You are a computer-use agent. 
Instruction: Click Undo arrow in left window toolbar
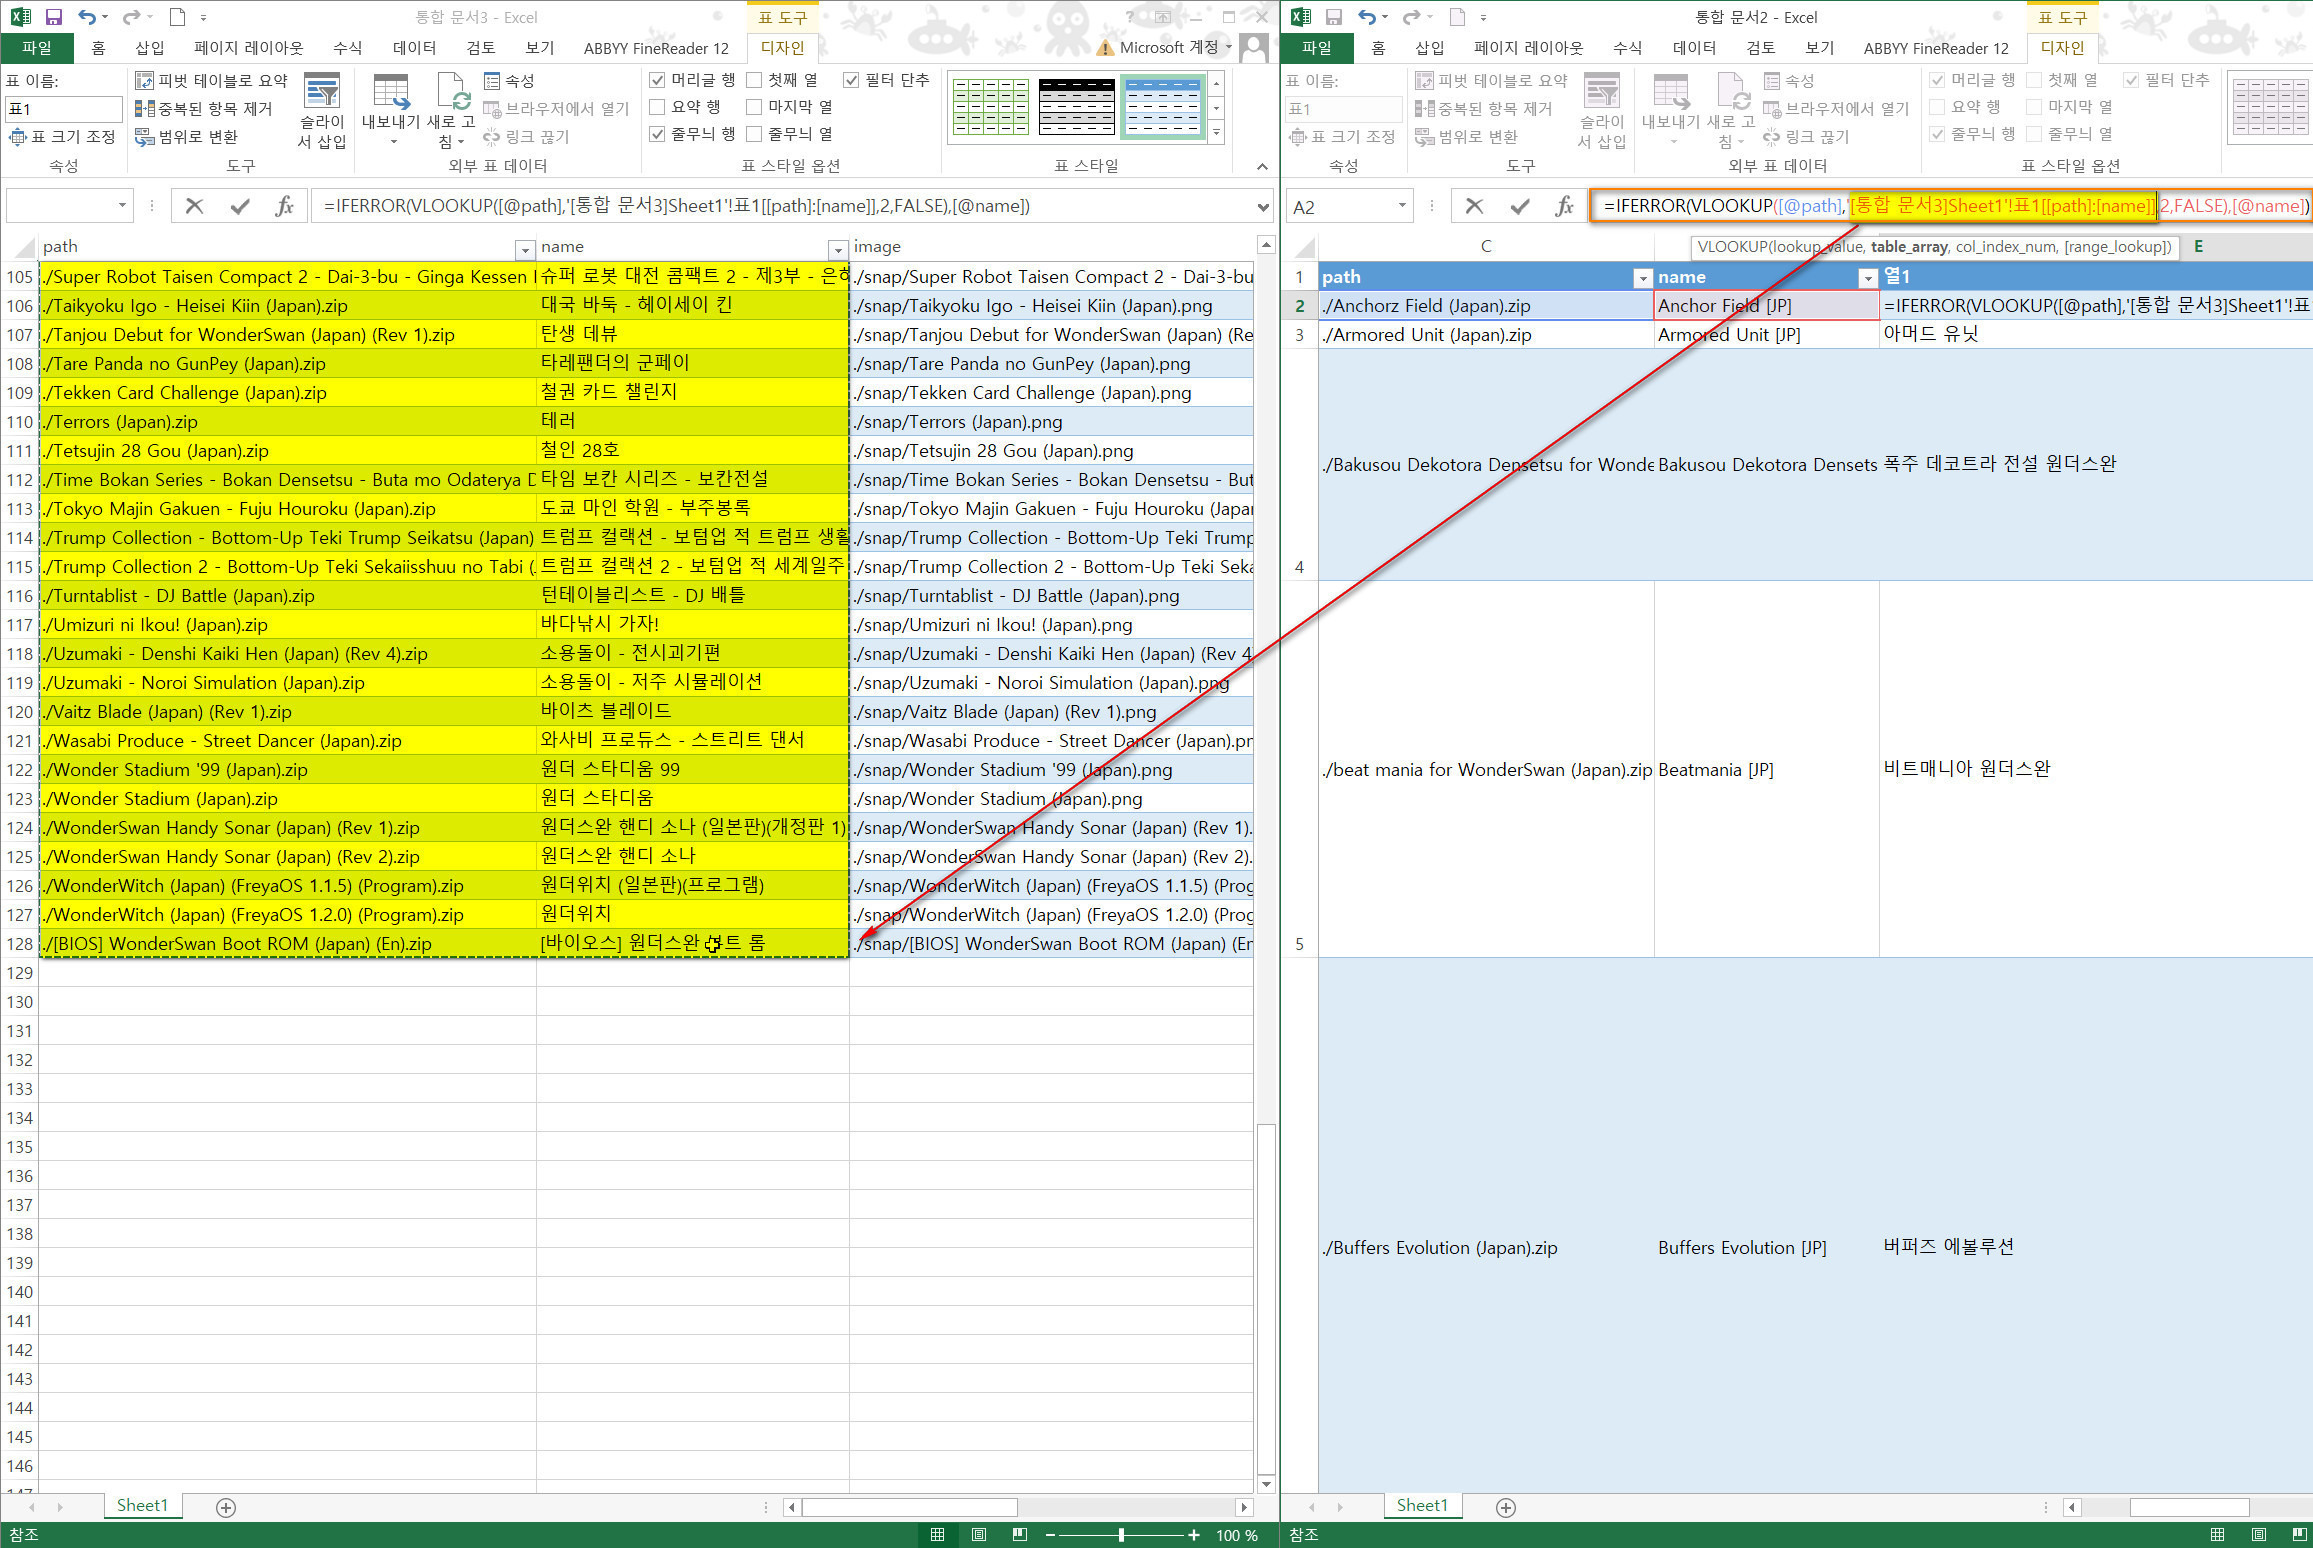coord(87,17)
